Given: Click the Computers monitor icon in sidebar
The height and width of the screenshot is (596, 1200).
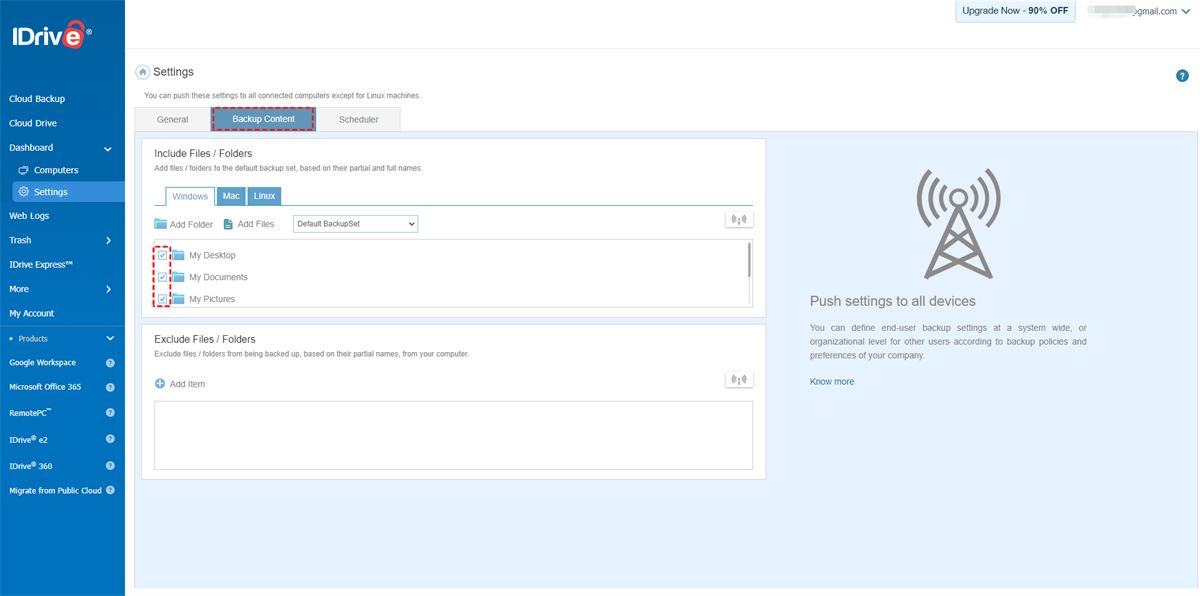Looking at the screenshot, I should 23,170.
